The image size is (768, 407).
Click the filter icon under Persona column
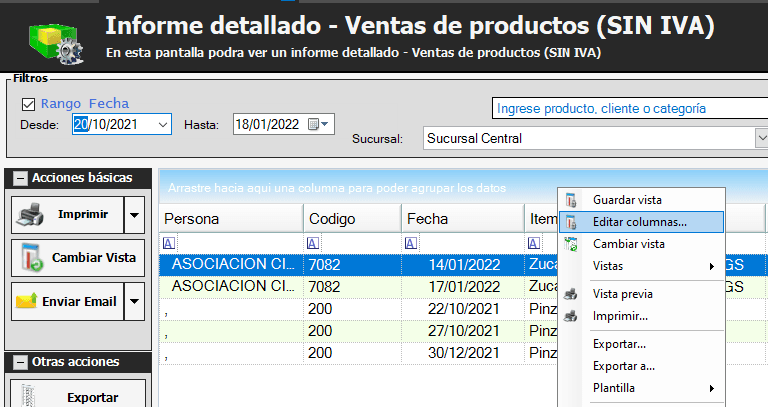(x=169, y=243)
